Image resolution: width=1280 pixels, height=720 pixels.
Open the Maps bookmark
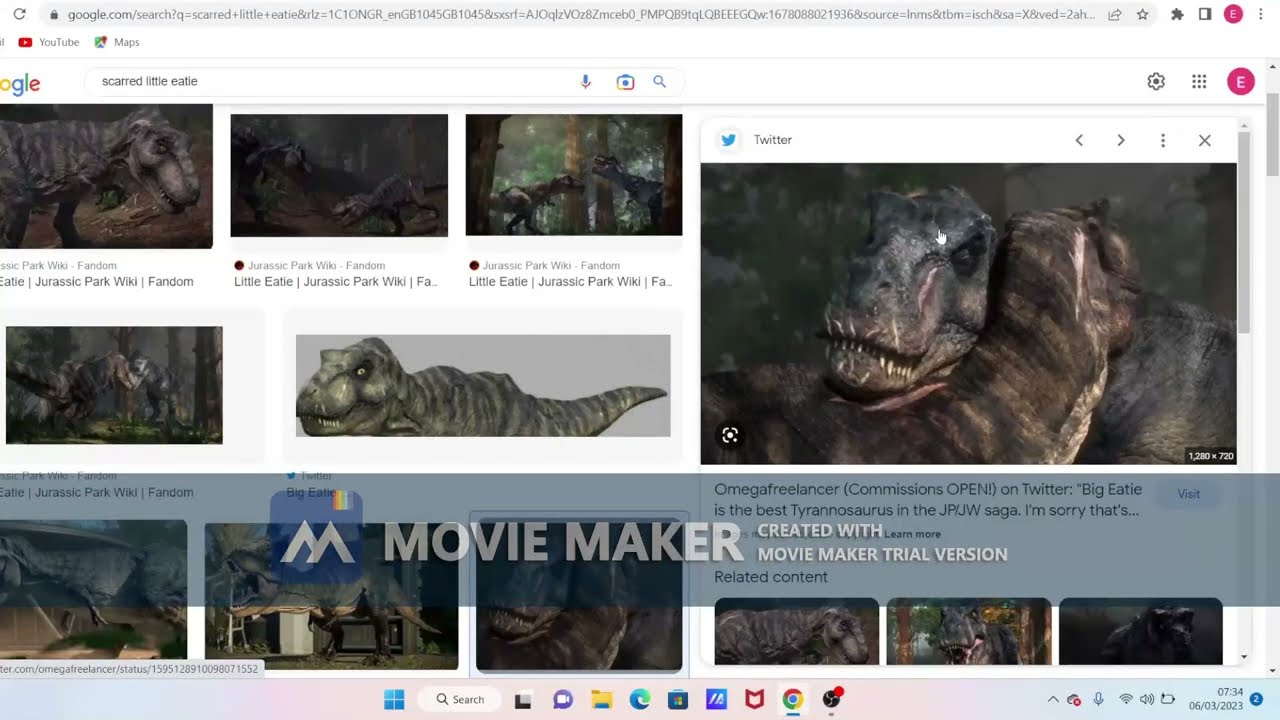click(x=116, y=42)
